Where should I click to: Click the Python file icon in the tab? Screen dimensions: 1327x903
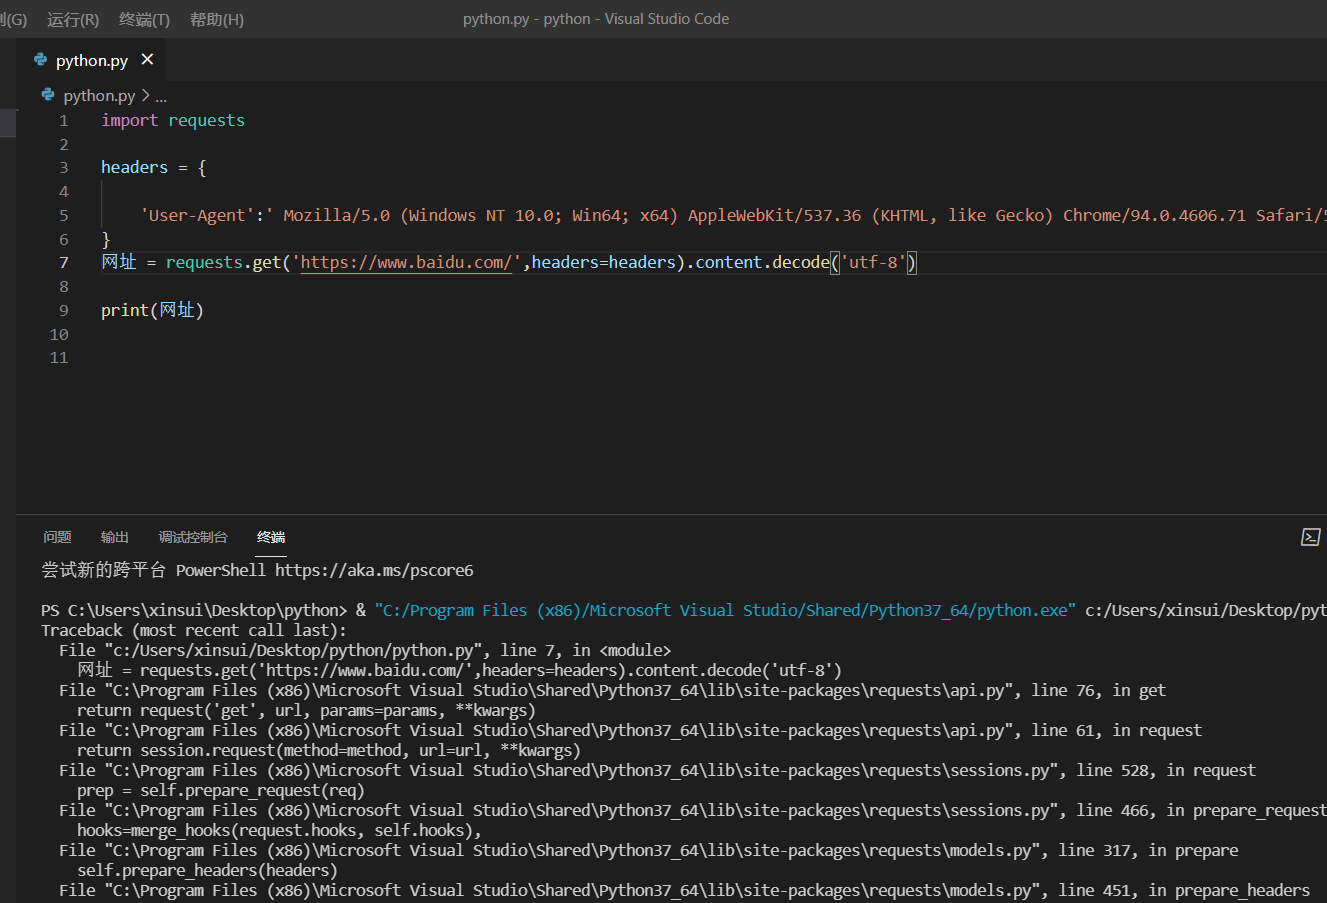point(41,60)
